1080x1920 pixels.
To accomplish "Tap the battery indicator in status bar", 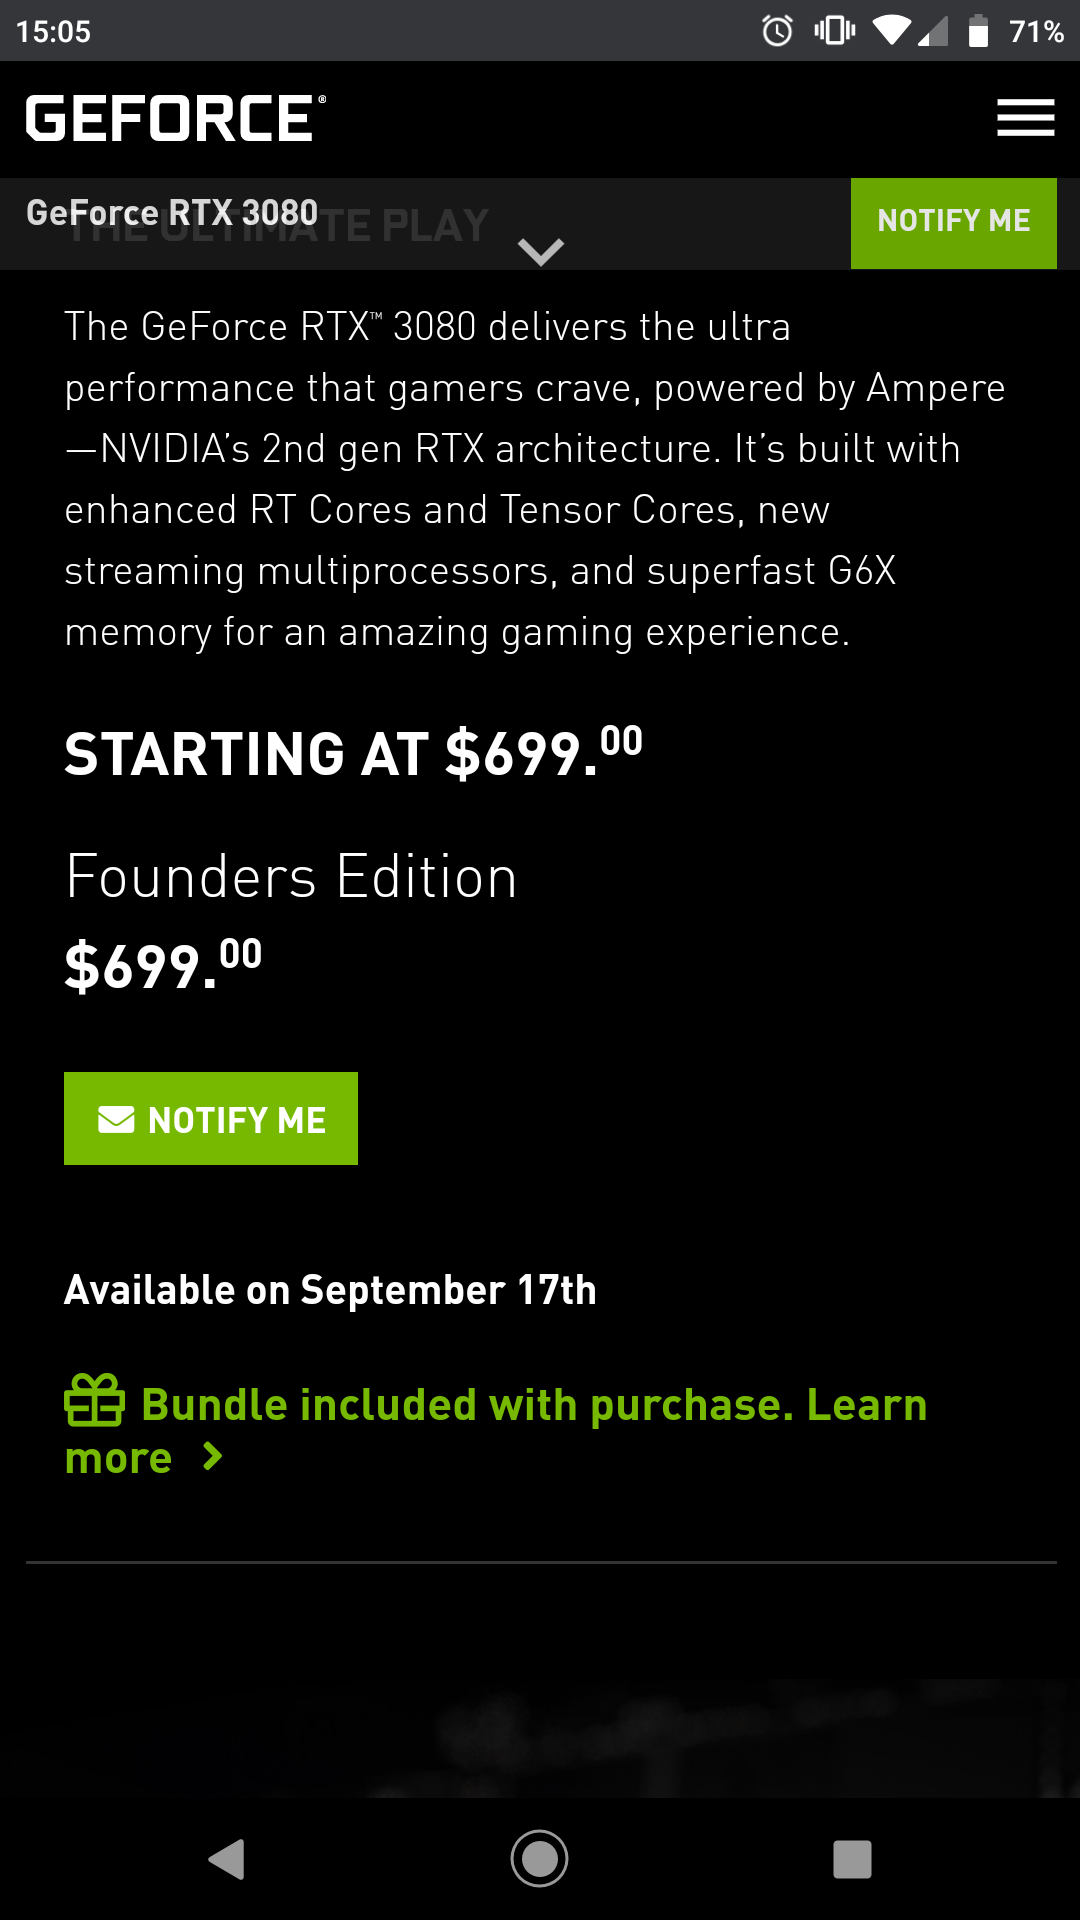I will [x=975, y=31].
